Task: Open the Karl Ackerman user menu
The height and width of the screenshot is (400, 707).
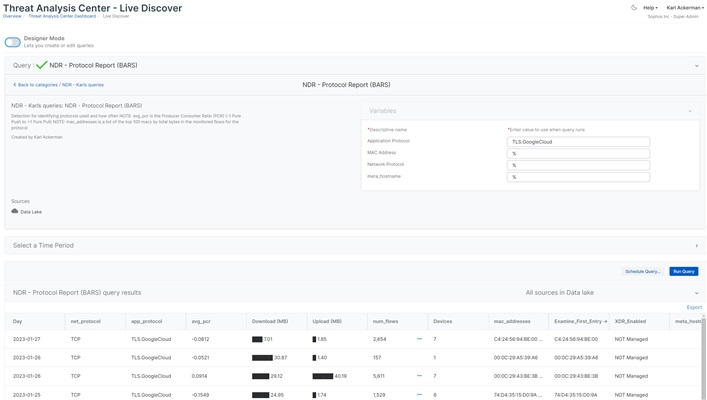Action: 685,7
